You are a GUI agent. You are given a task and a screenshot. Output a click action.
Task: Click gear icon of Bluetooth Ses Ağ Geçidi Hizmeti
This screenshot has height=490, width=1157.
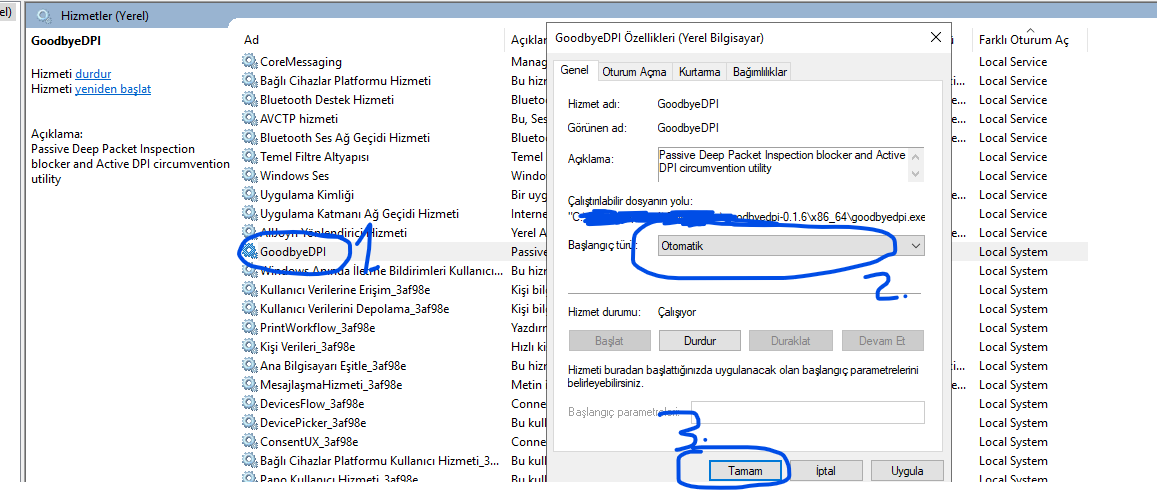click(250, 138)
